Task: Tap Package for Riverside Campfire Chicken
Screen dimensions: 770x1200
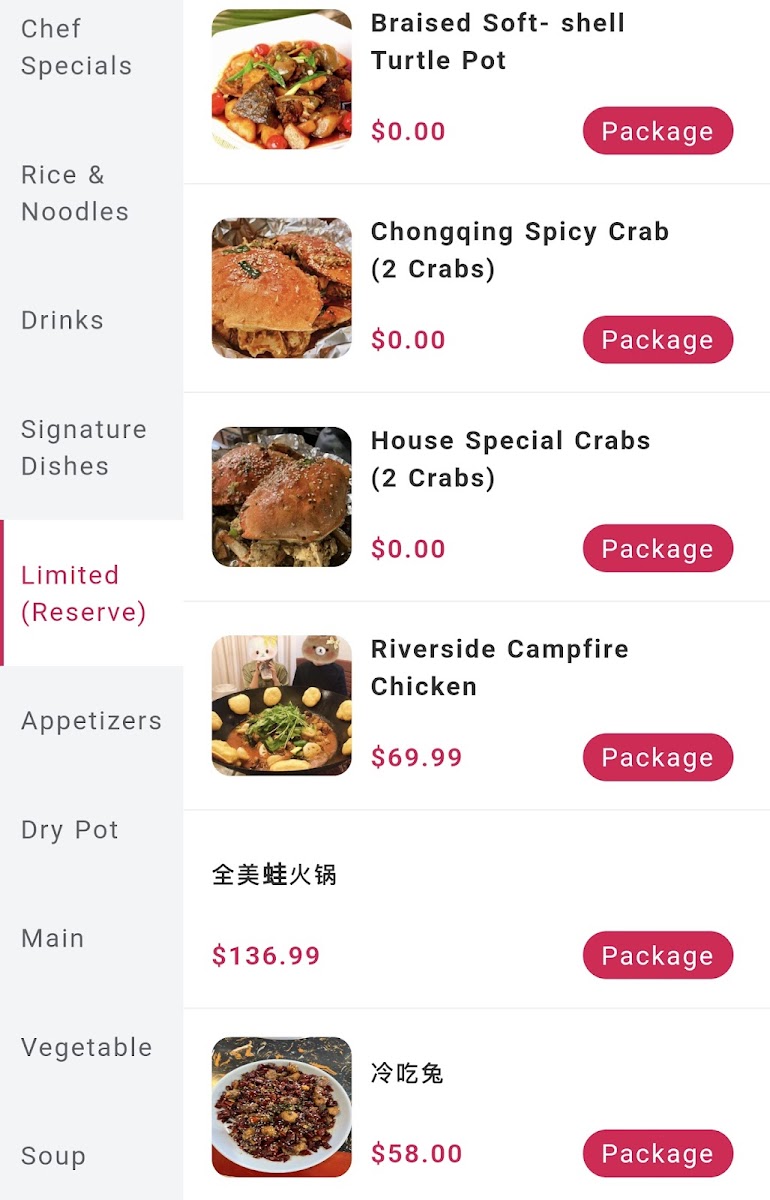Action: click(x=658, y=757)
